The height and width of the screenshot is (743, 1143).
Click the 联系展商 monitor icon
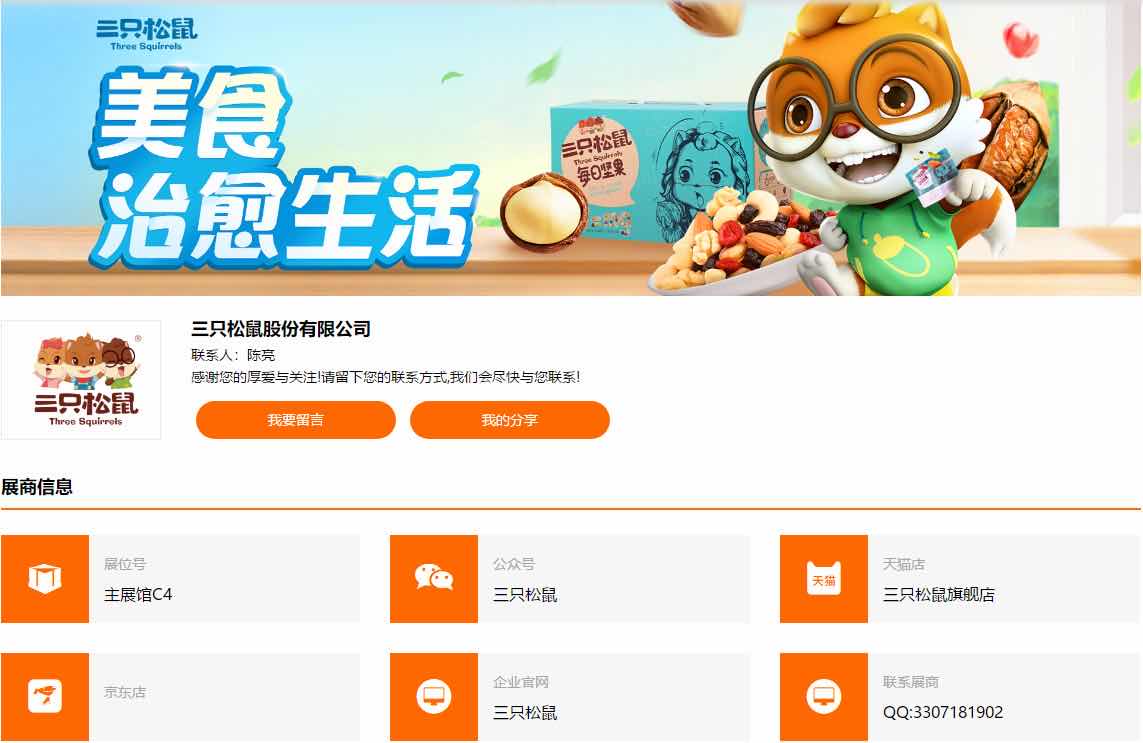click(x=824, y=696)
